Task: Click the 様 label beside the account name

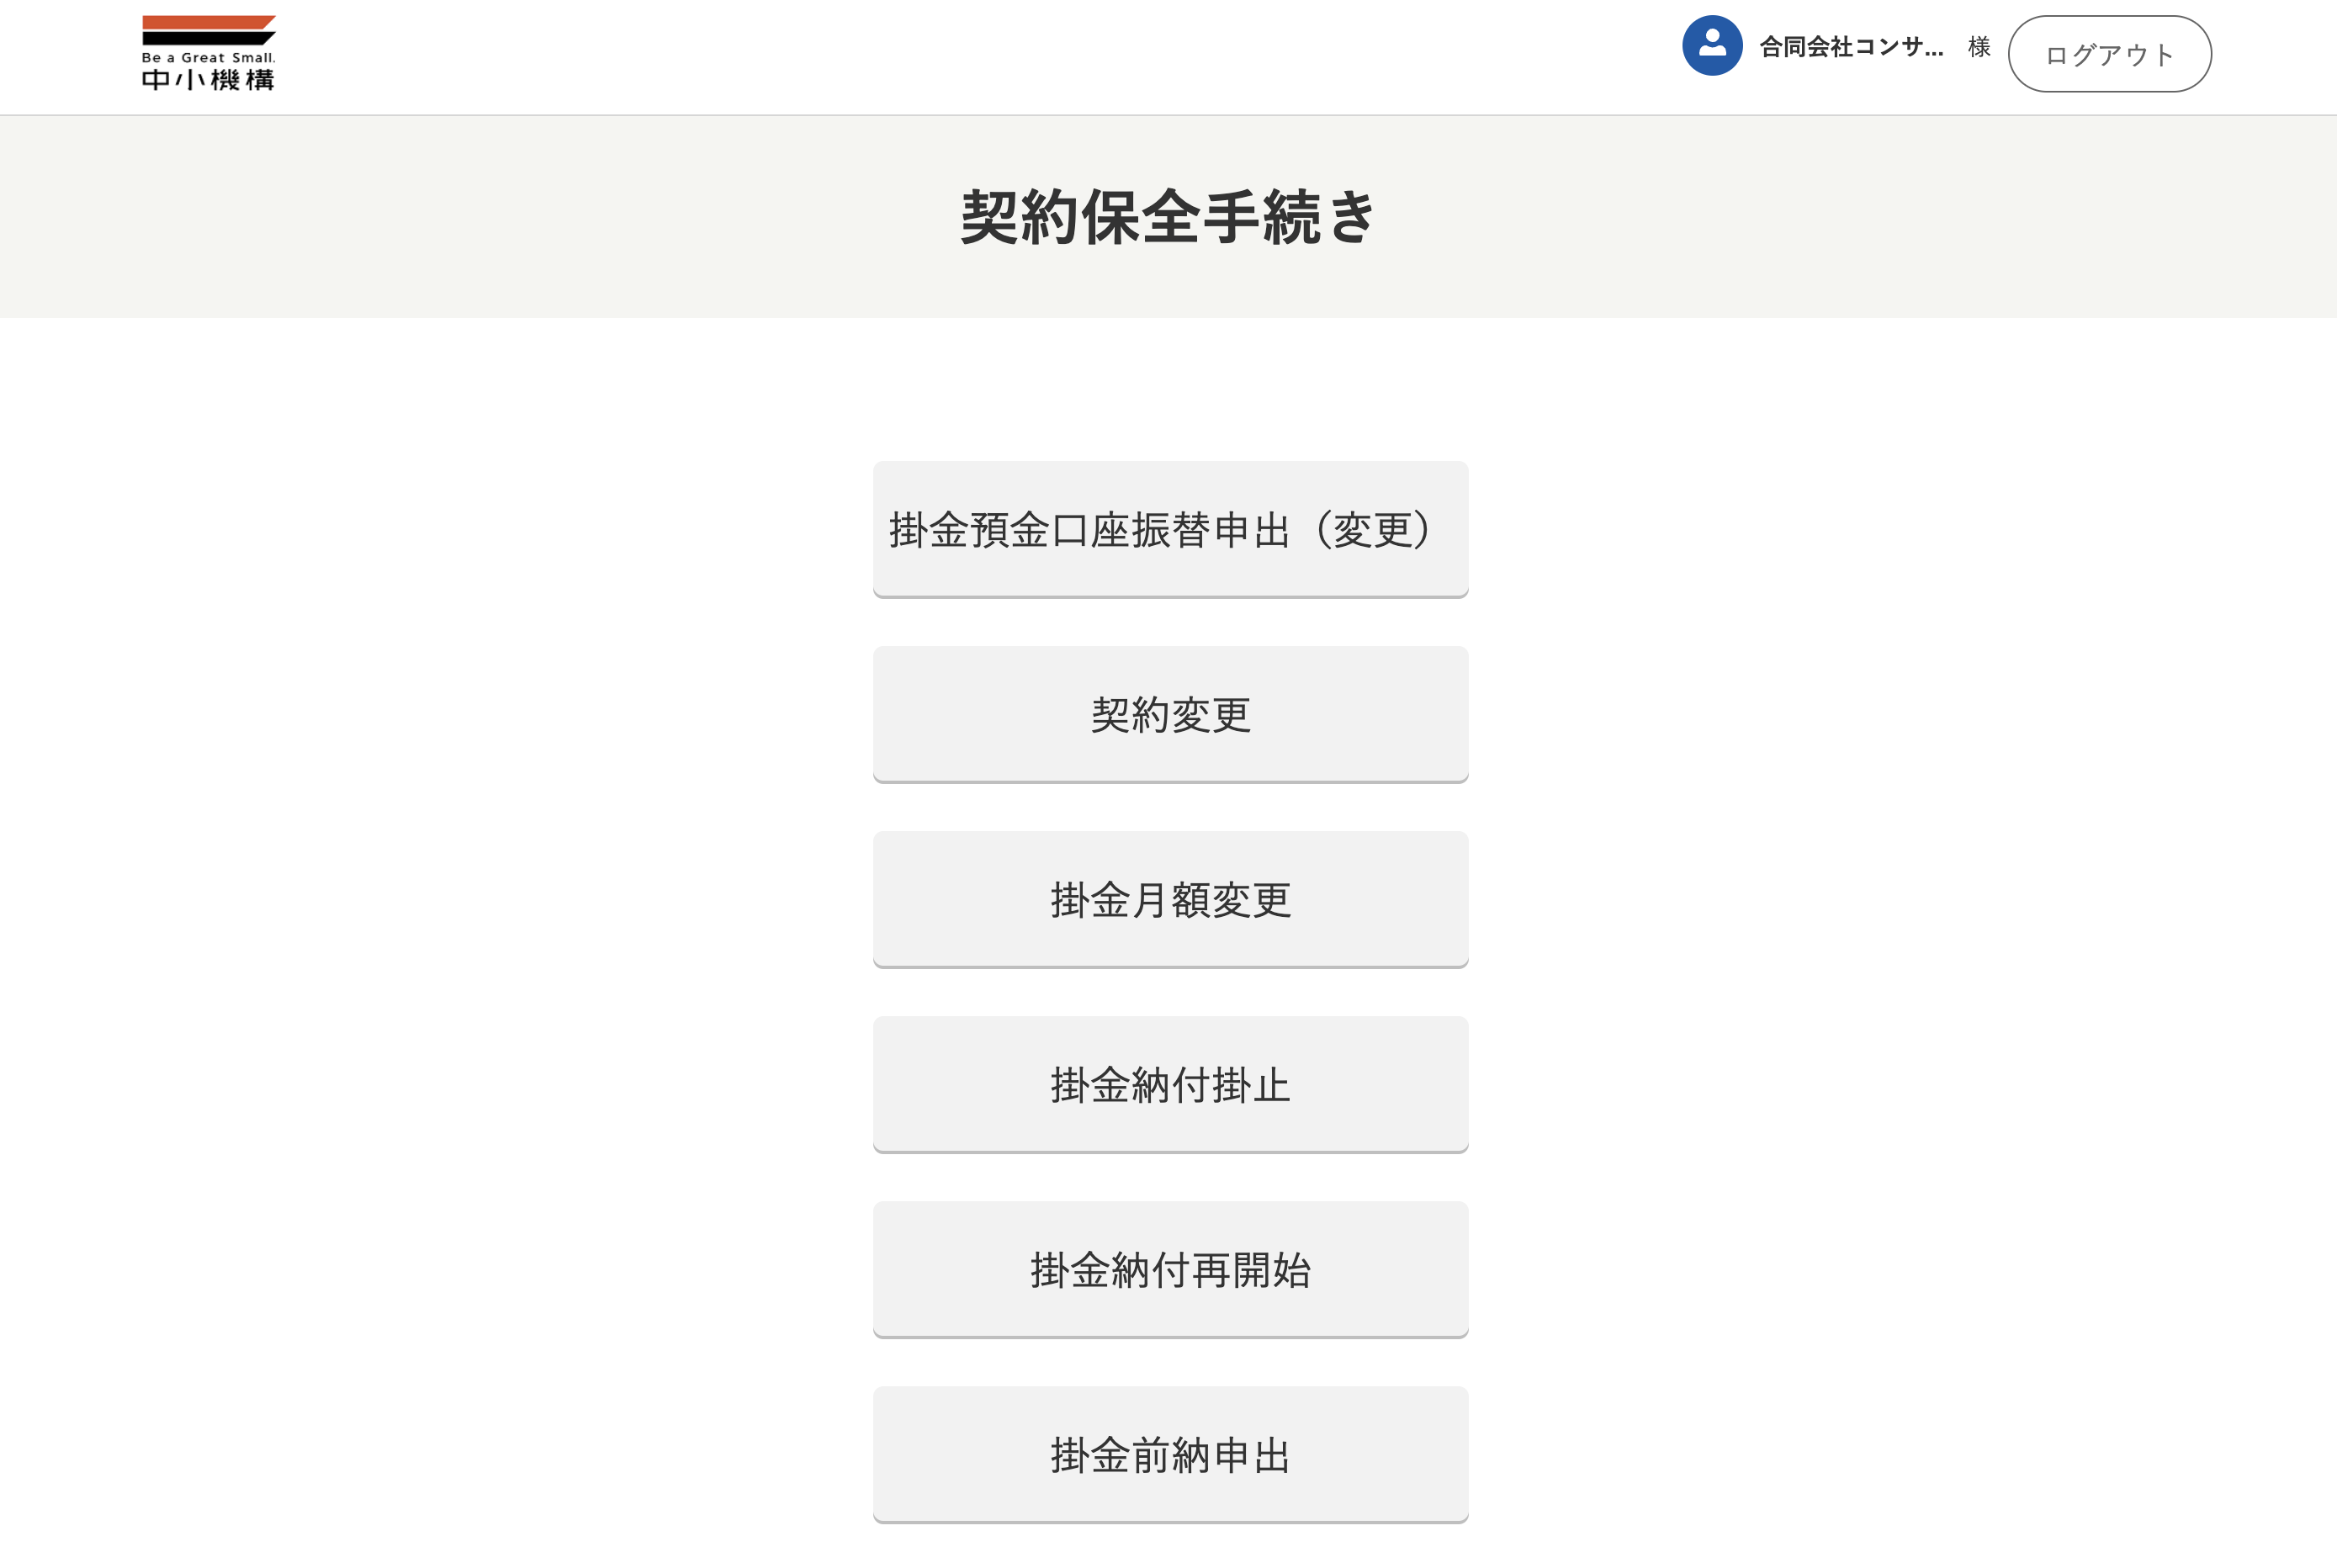Action: click(1978, 47)
